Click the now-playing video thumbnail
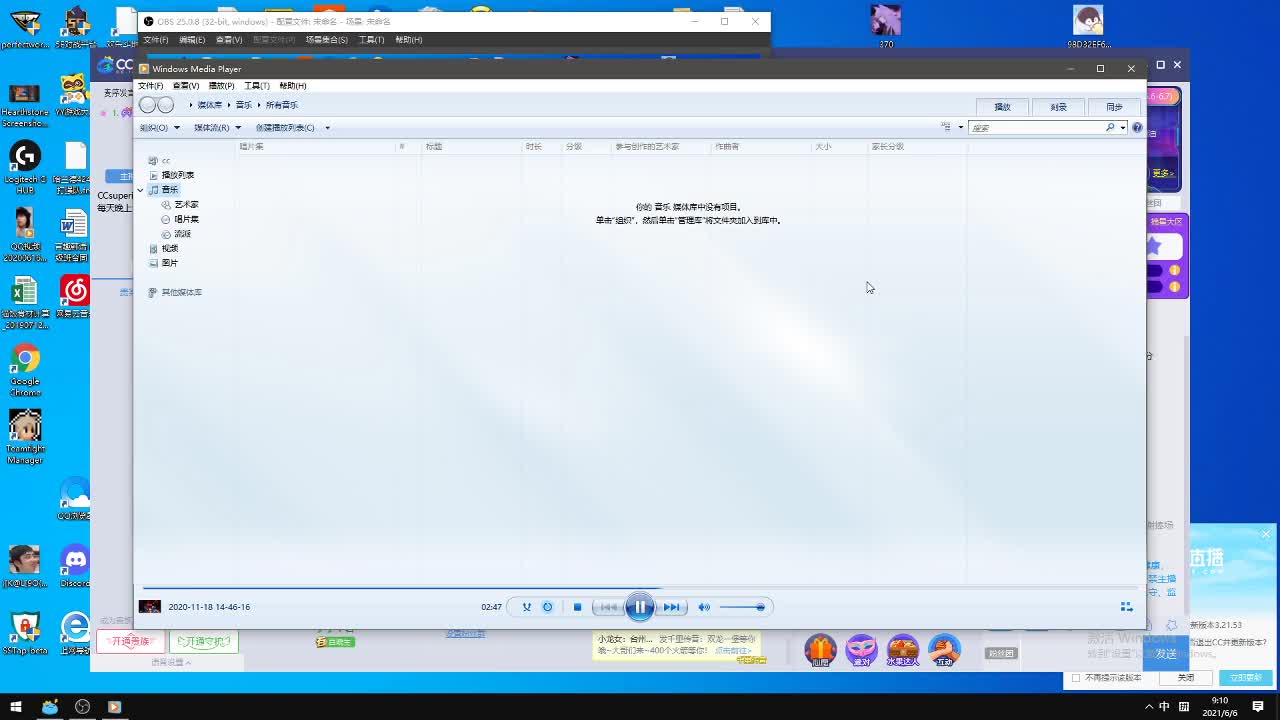 (150, 607)
